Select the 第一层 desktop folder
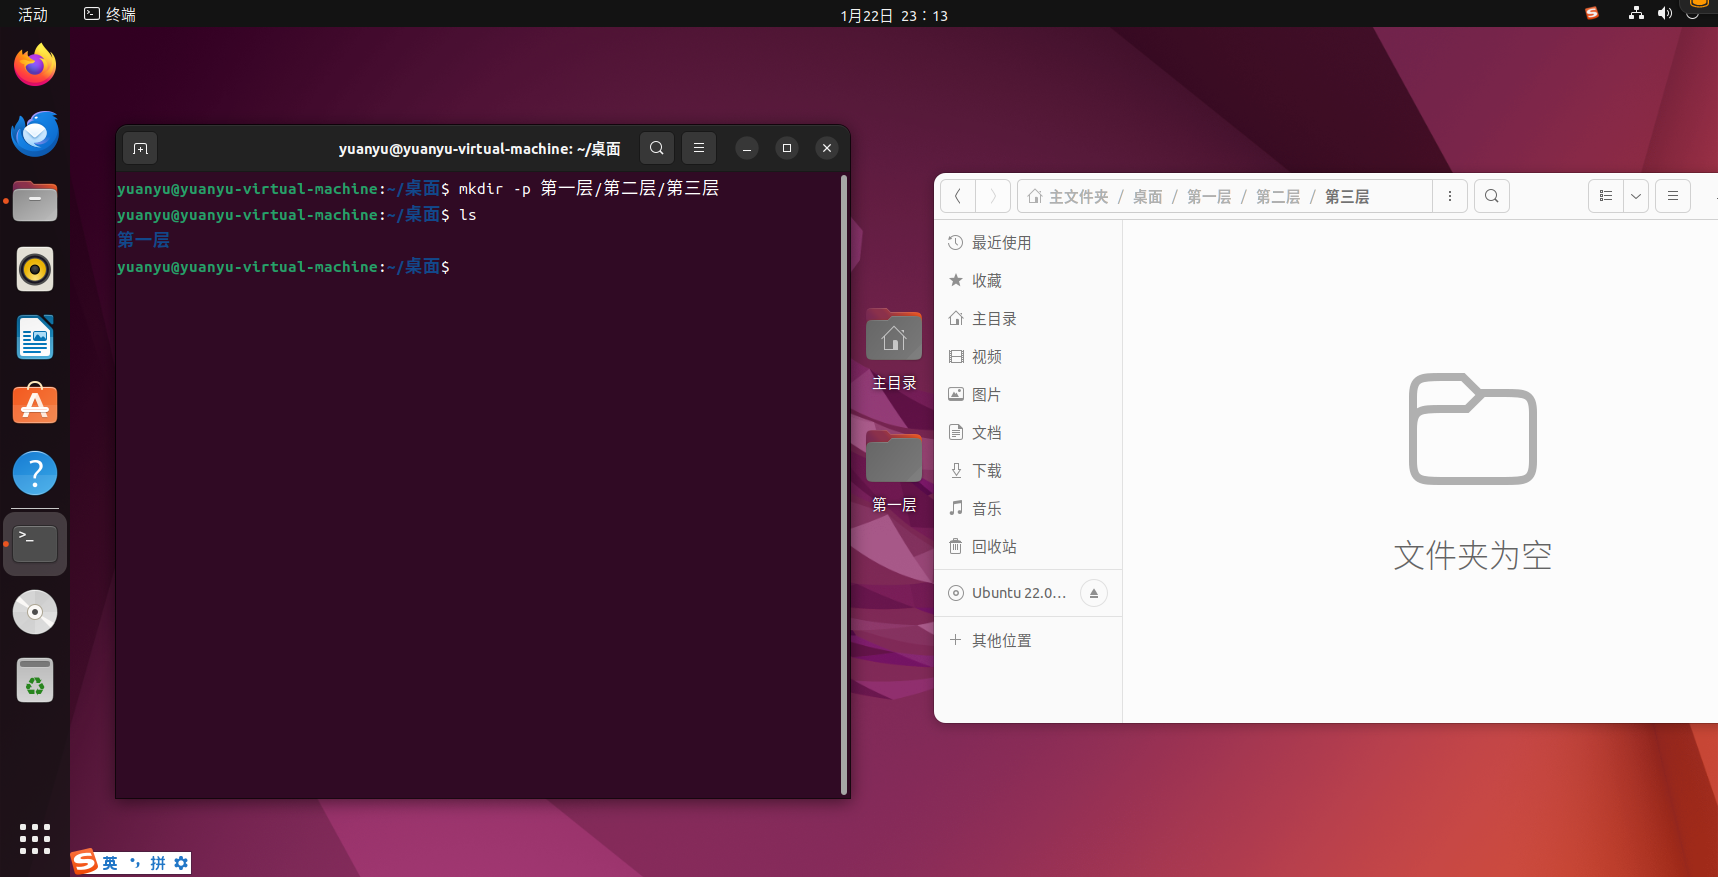This screenshot has height=877, width=1718. [x=893, y=470]
